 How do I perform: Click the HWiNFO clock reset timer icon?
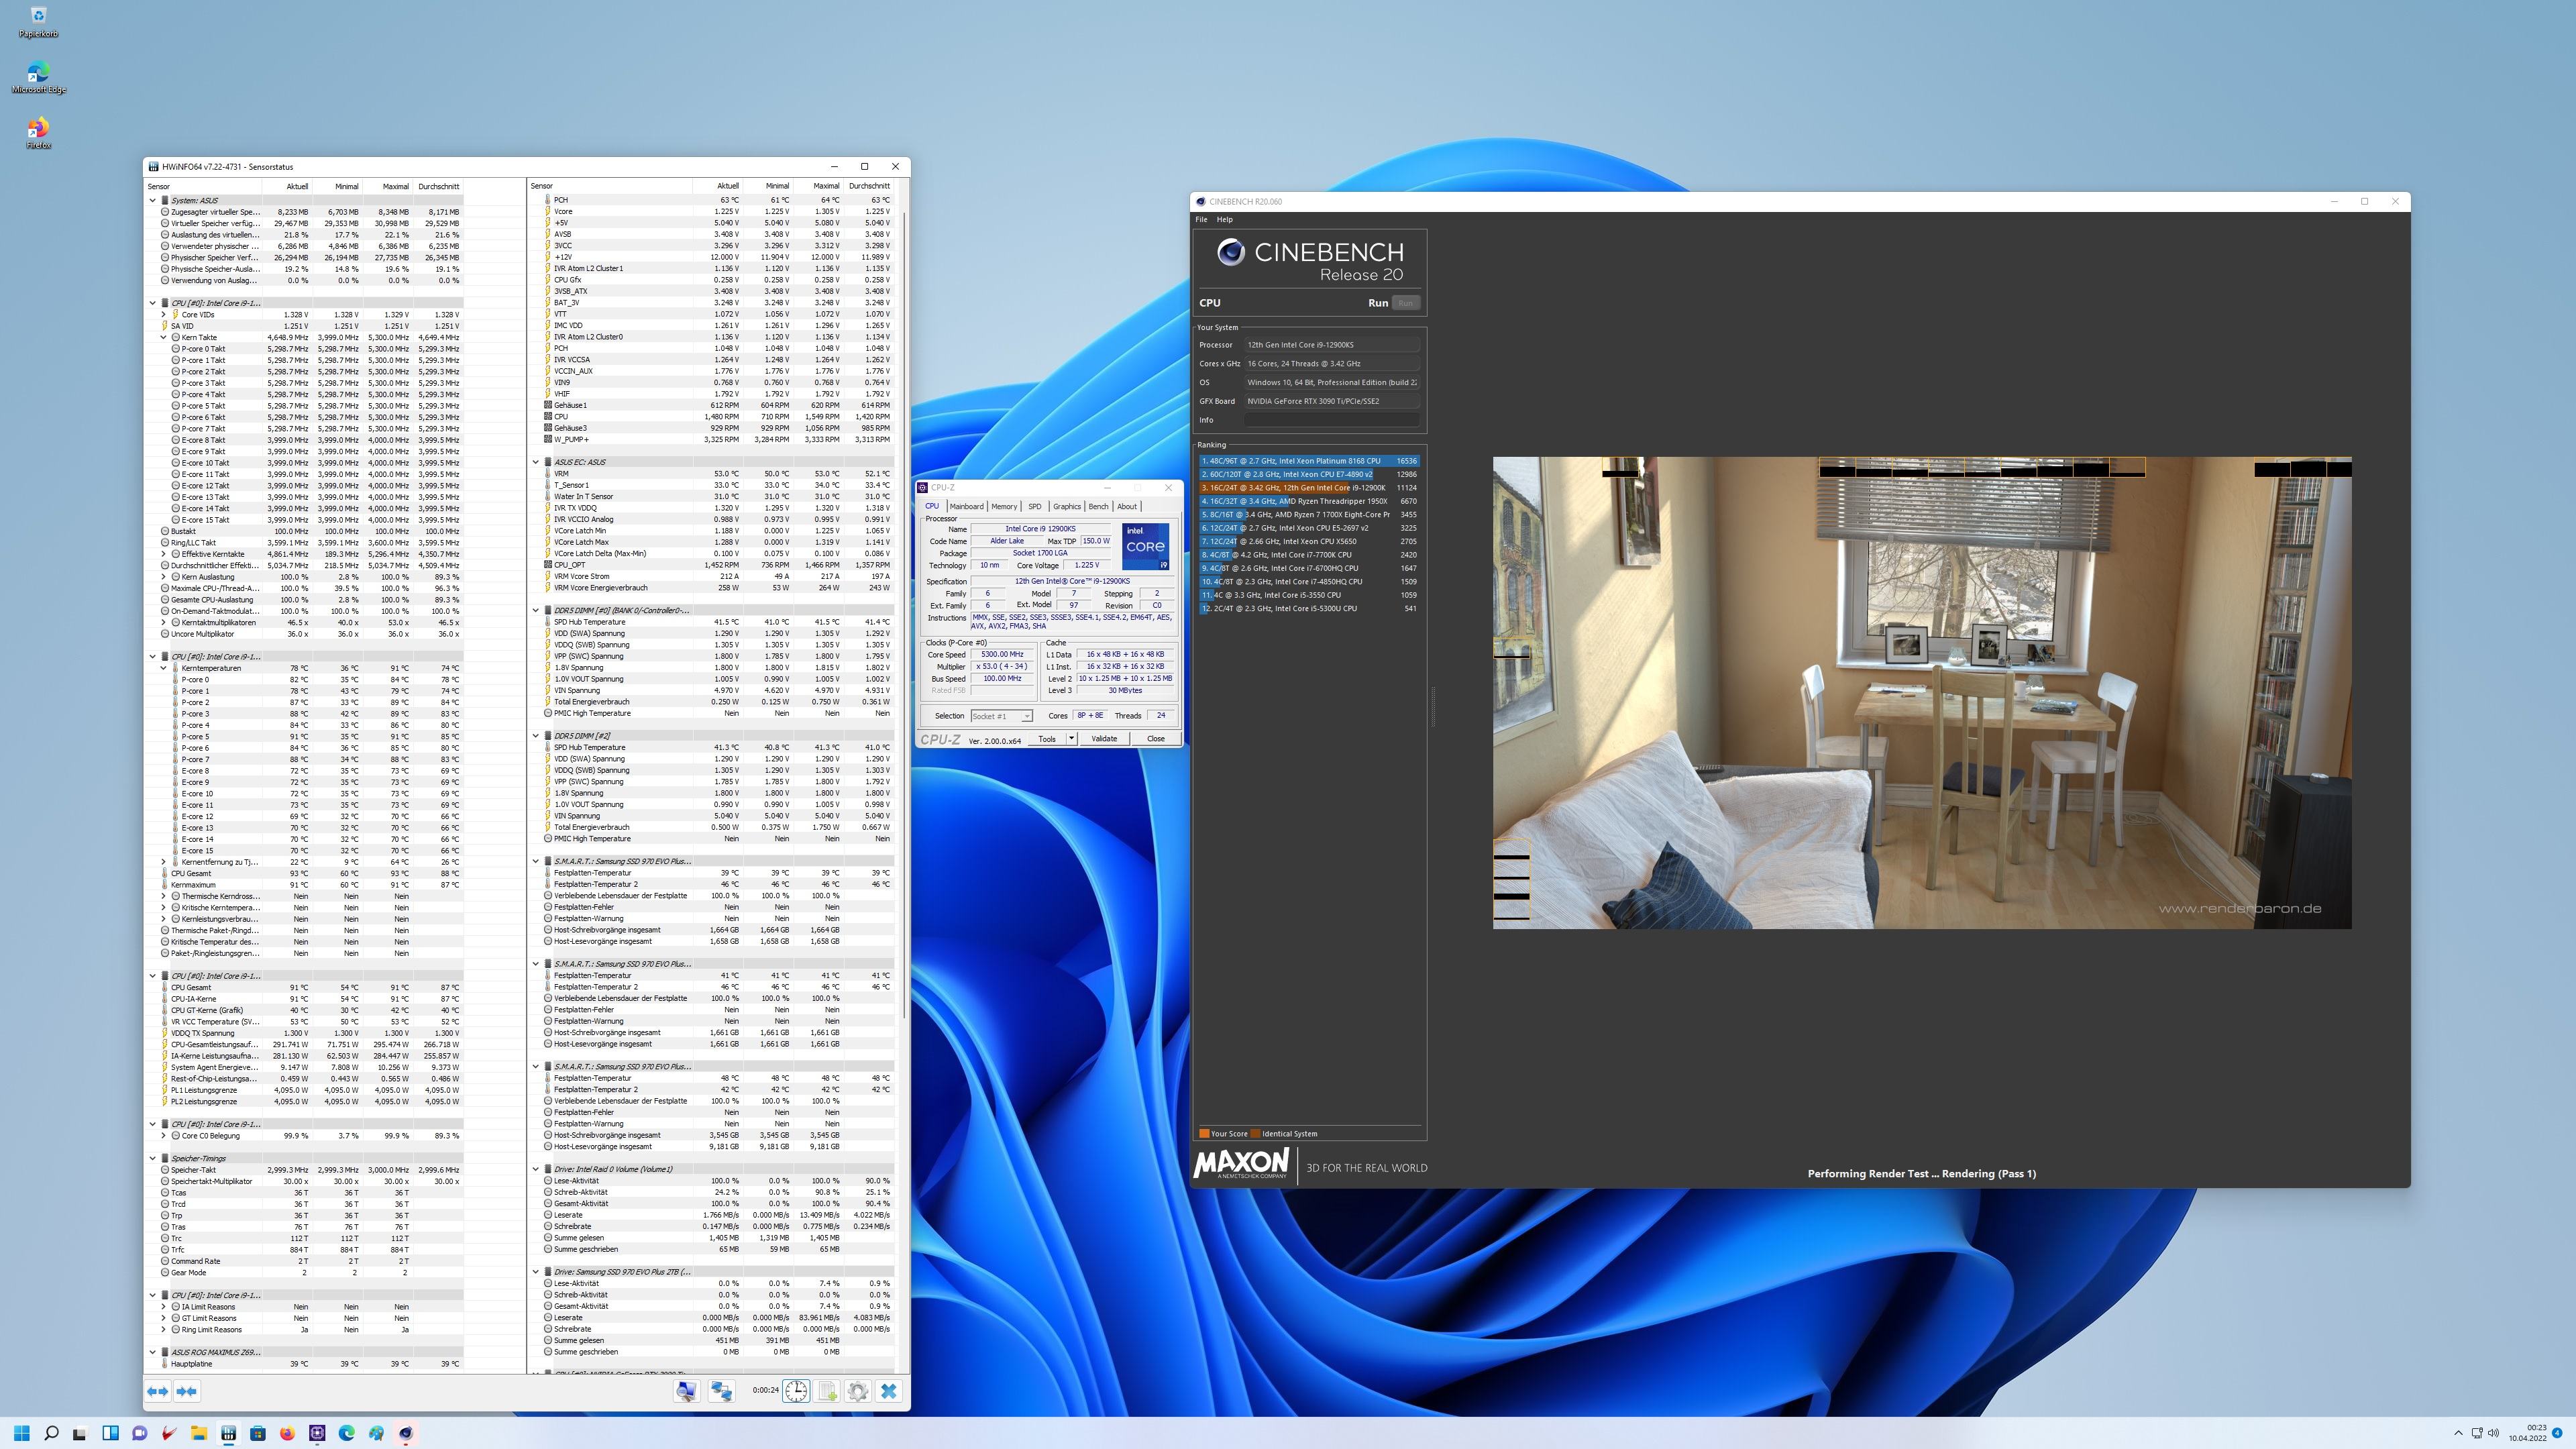(x=796, y=1391)
